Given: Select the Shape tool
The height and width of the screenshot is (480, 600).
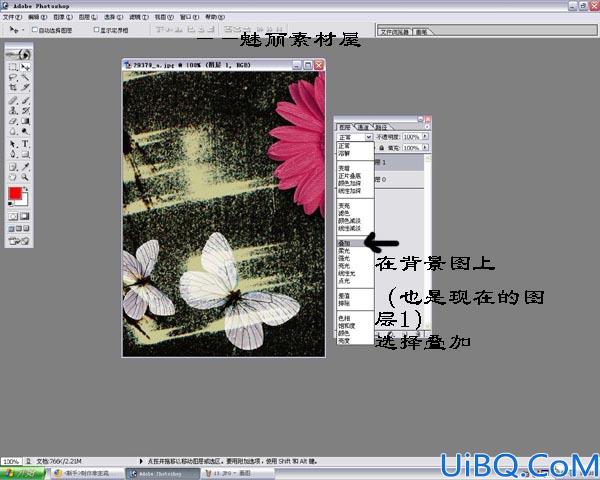Looking at the screenshot, I should pos(25,154).
